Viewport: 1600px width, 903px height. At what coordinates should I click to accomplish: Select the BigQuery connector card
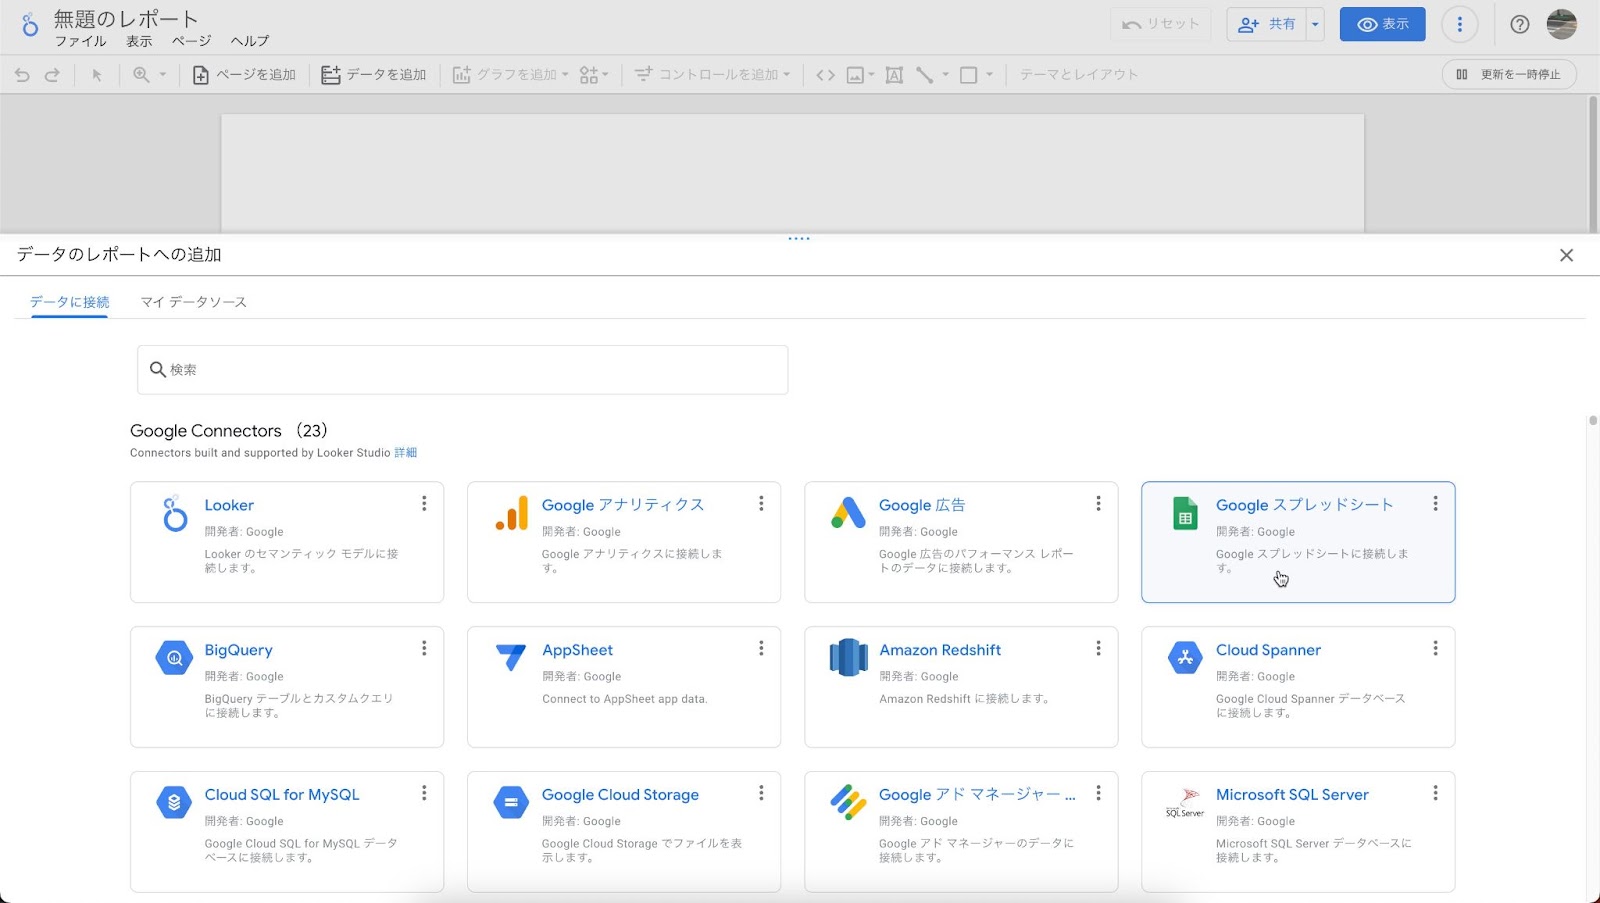click(x=287, y=687)
